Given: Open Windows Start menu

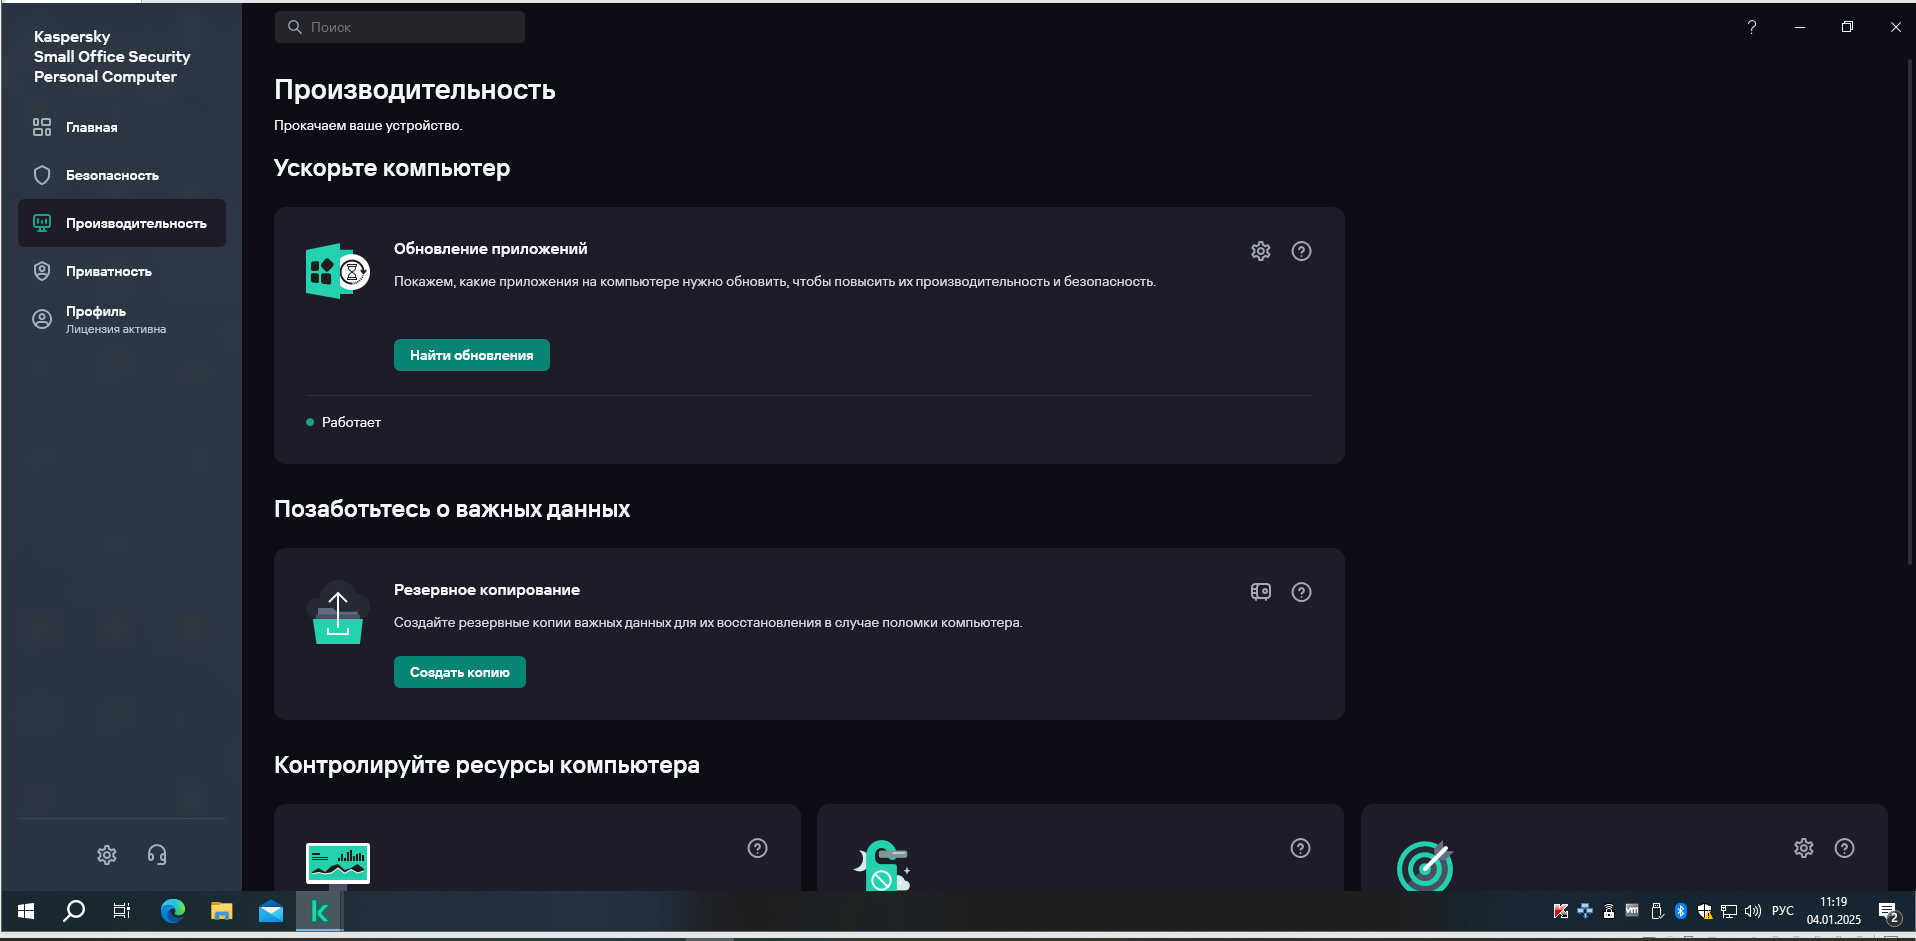Looking at the screenshot, I should [x=26, y=911].
